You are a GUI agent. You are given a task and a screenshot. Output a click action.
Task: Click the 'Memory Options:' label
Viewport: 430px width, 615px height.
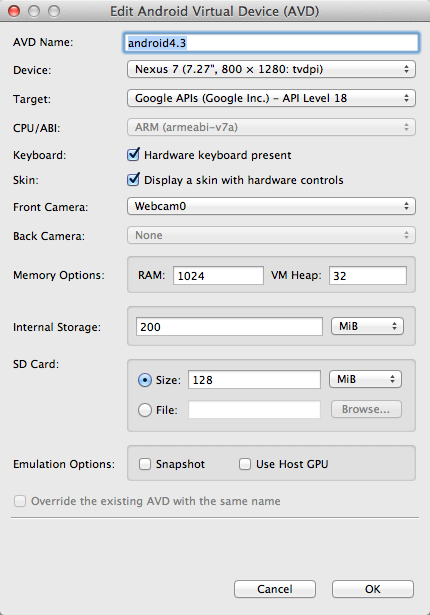pyautogui.click(x=59, y=275)
